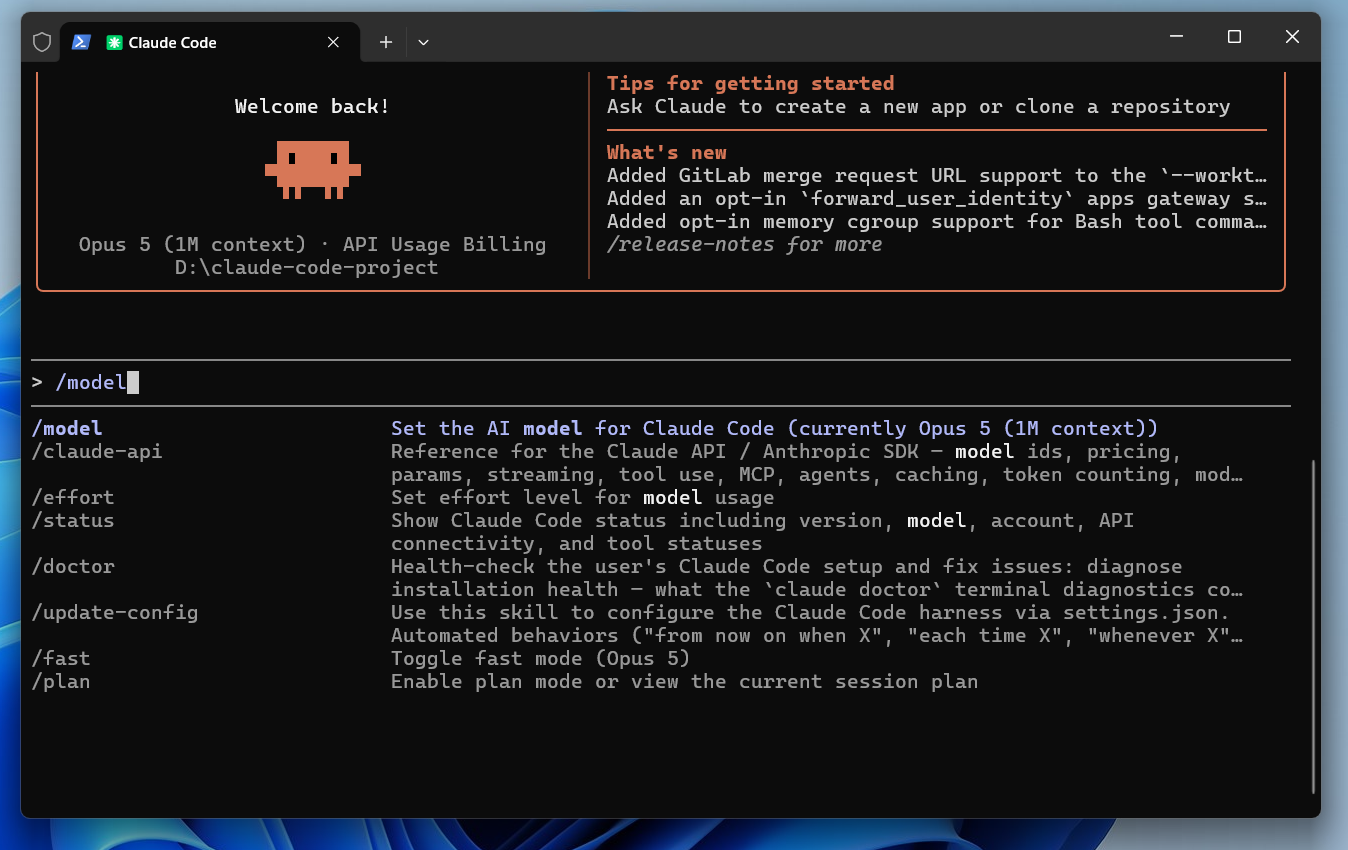Click the terminal vertical scrollbar

[1315, 627]
